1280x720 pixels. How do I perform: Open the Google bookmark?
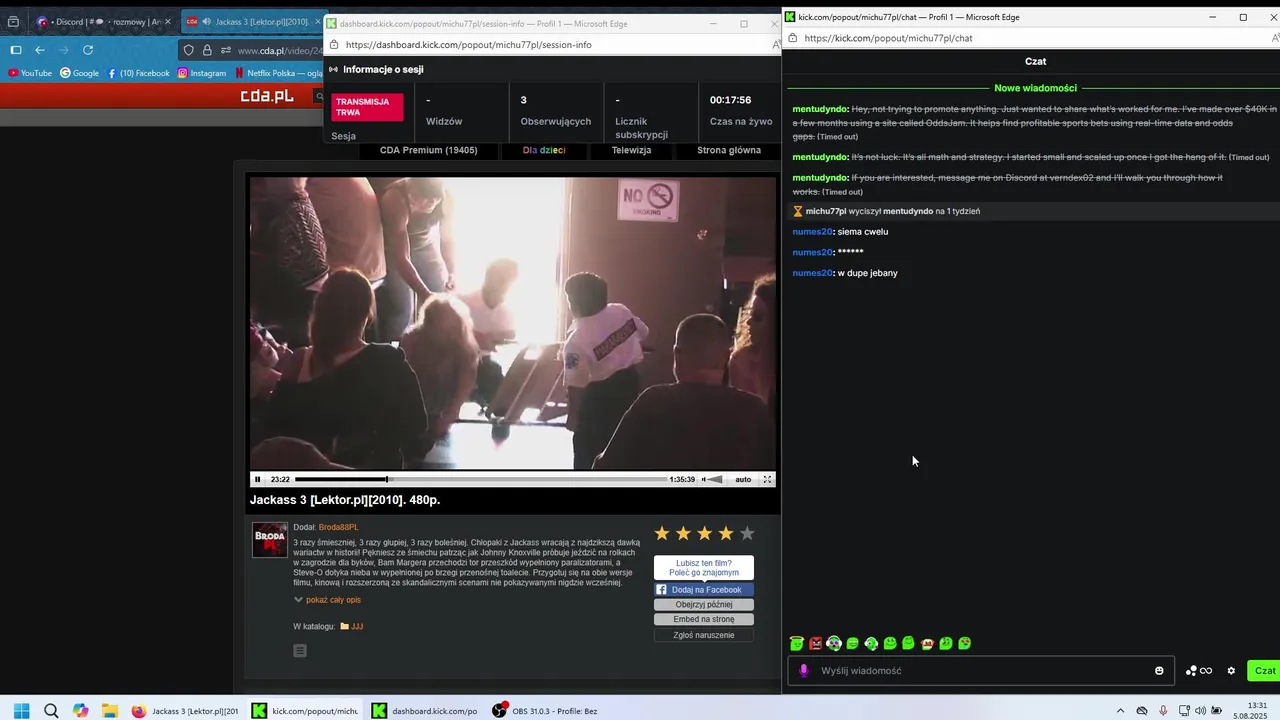pos(79,73)
